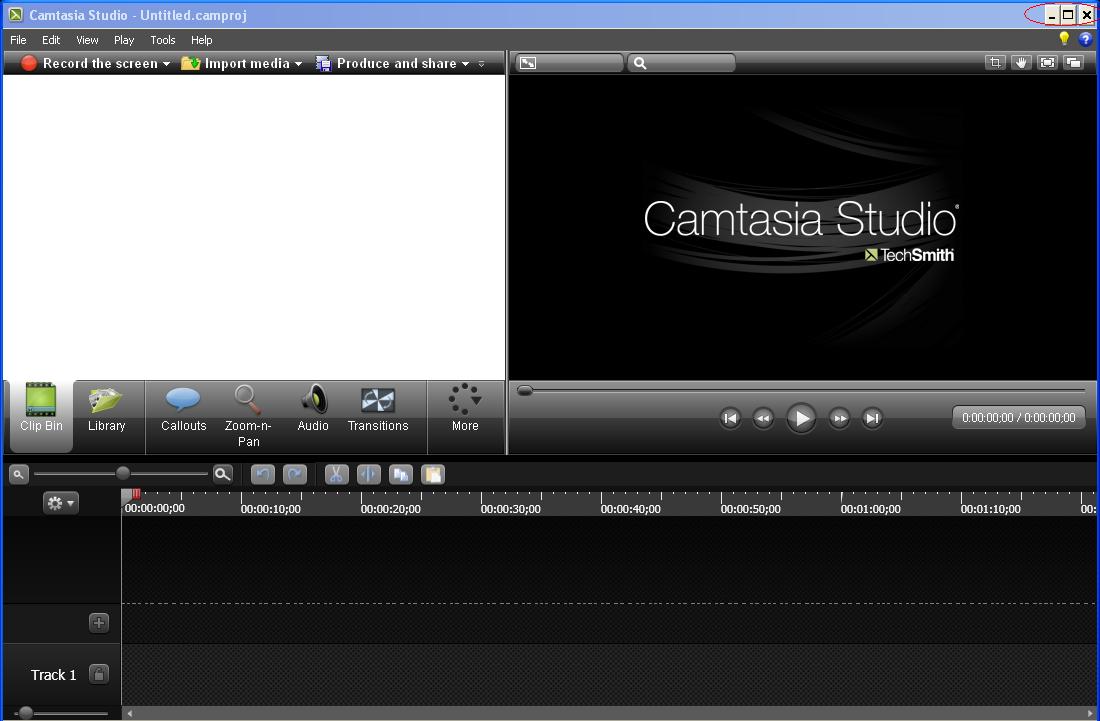Click the lightbulb tips icon

pos(1064,39)
